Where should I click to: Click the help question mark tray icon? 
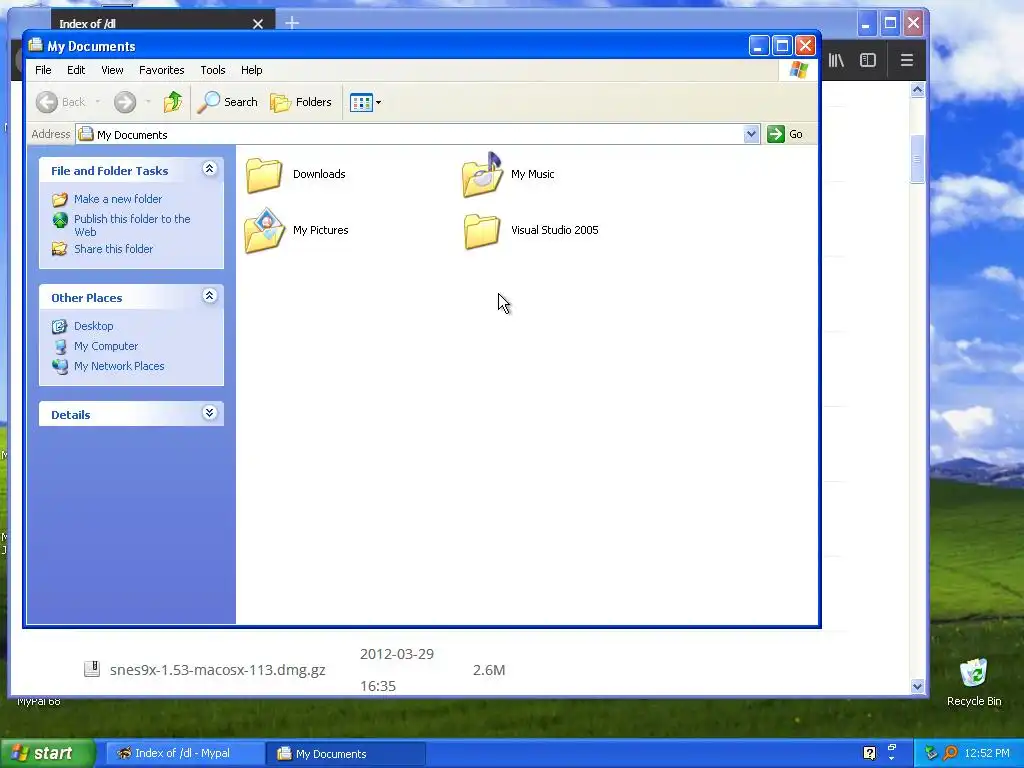(x=869, y=753)
